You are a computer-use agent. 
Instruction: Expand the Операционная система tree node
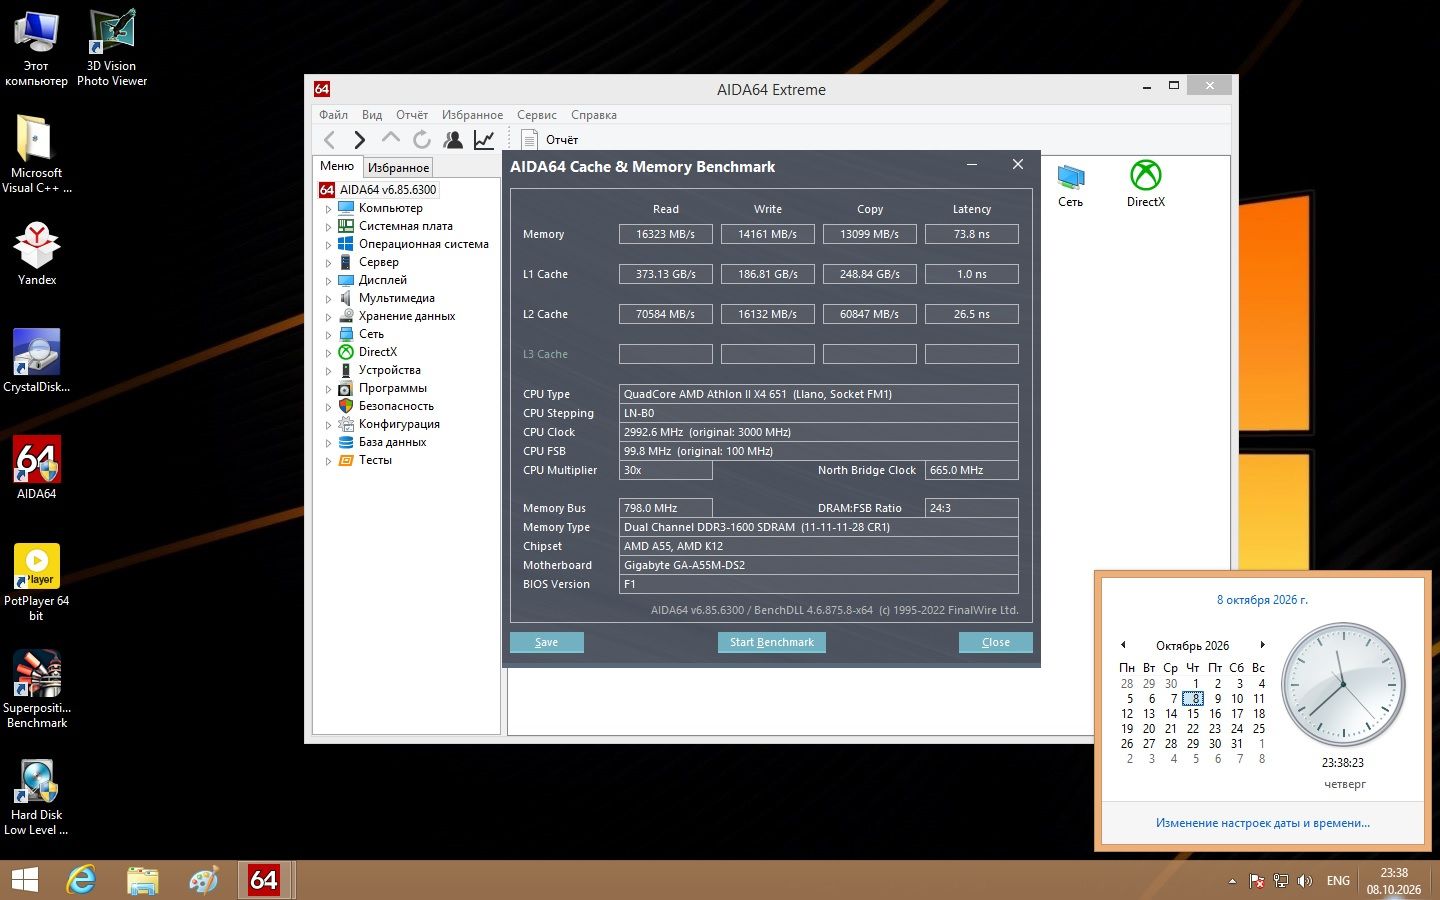click(x=328, y=245)
